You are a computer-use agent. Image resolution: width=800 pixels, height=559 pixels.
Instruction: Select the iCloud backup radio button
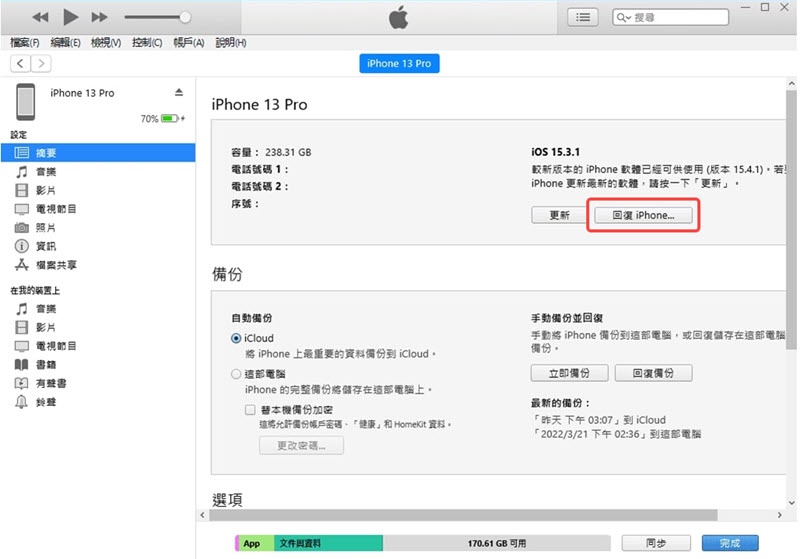(236, 339)
